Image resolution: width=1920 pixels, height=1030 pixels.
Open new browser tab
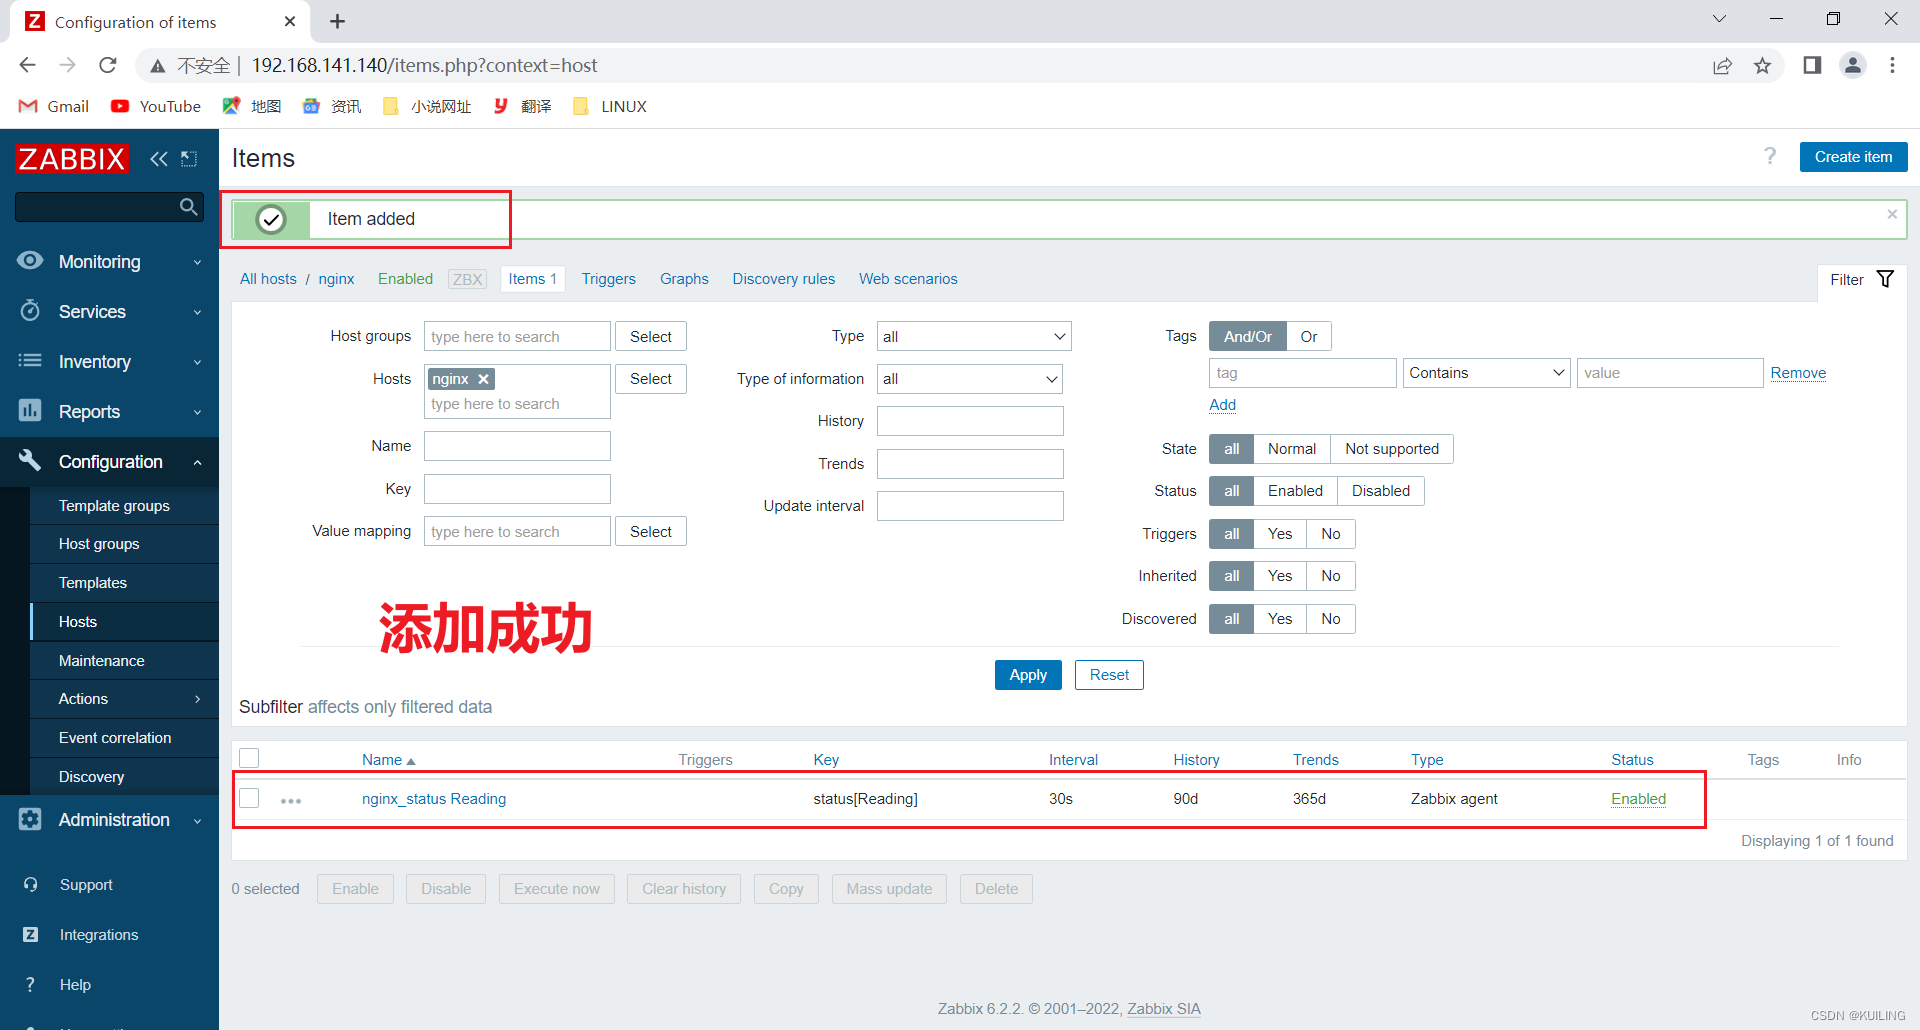point(337,21)
